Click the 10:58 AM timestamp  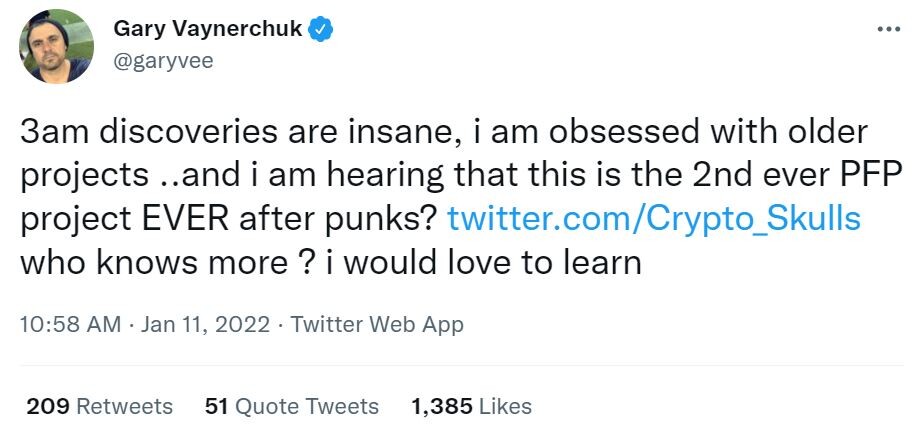[x=70, y=324]
